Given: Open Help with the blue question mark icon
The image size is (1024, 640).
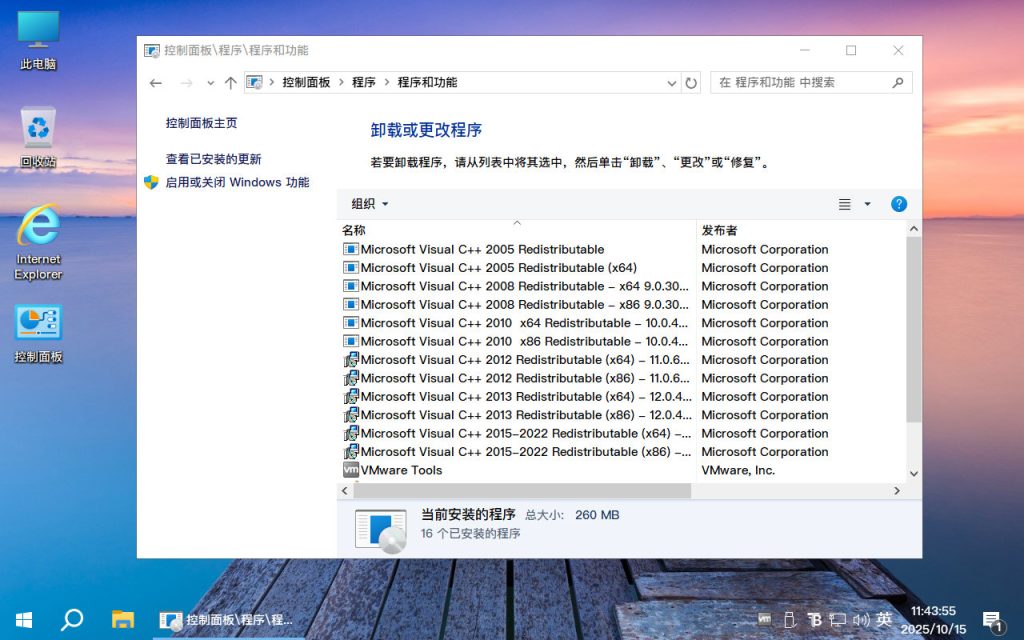Looking at the screenshot, I should tap(898, 204).
